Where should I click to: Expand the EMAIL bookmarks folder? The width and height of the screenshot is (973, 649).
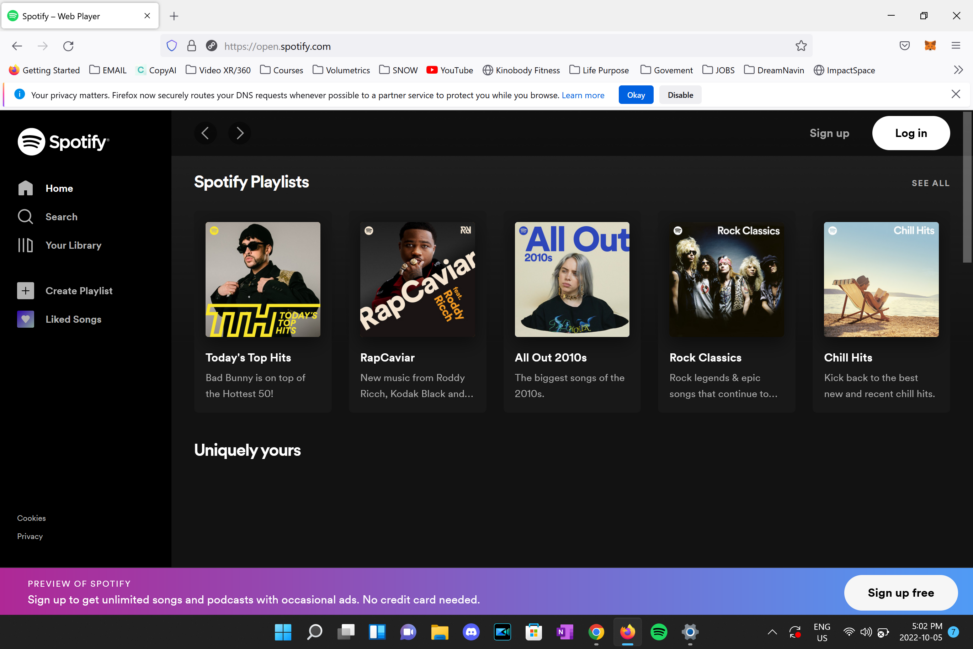coord(108,70)
